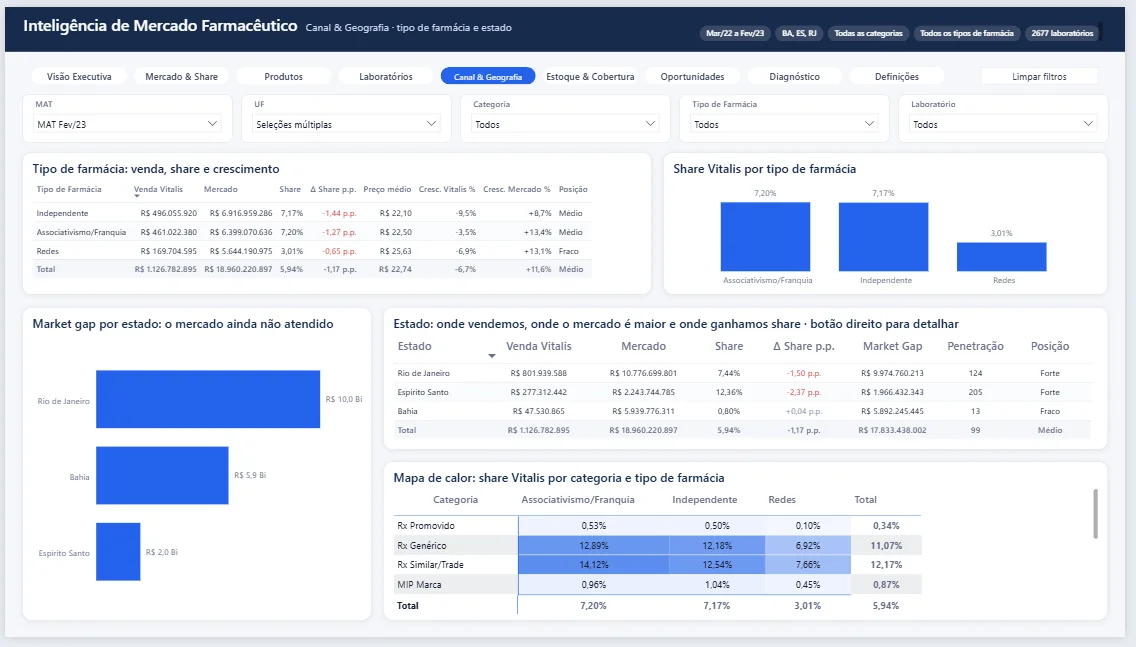Open the Laboratório filter dropdown

tap(1003, 124)
